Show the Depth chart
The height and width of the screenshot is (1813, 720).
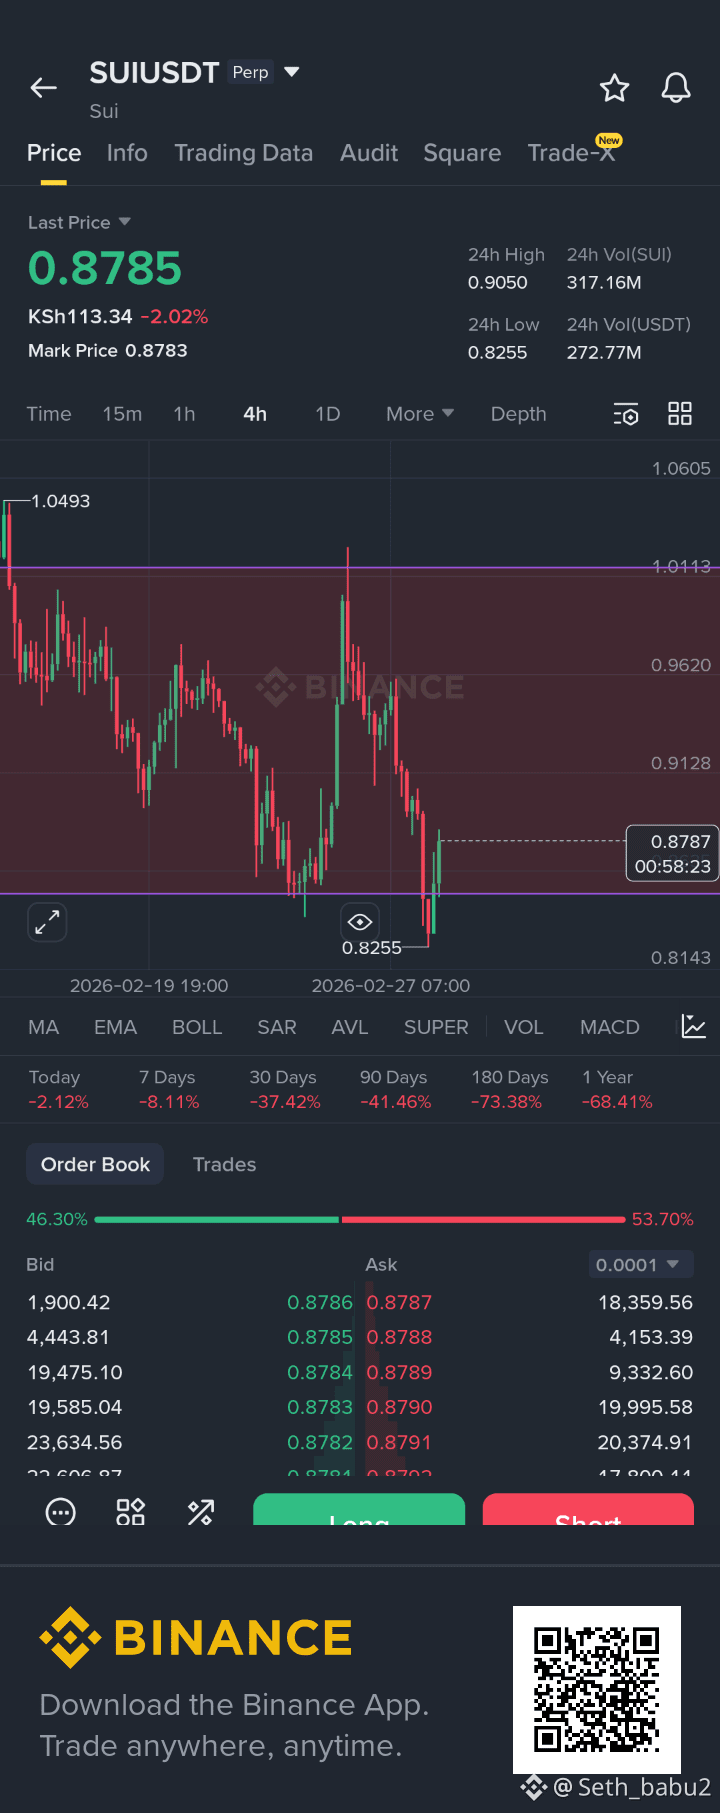tap(518, 414)
